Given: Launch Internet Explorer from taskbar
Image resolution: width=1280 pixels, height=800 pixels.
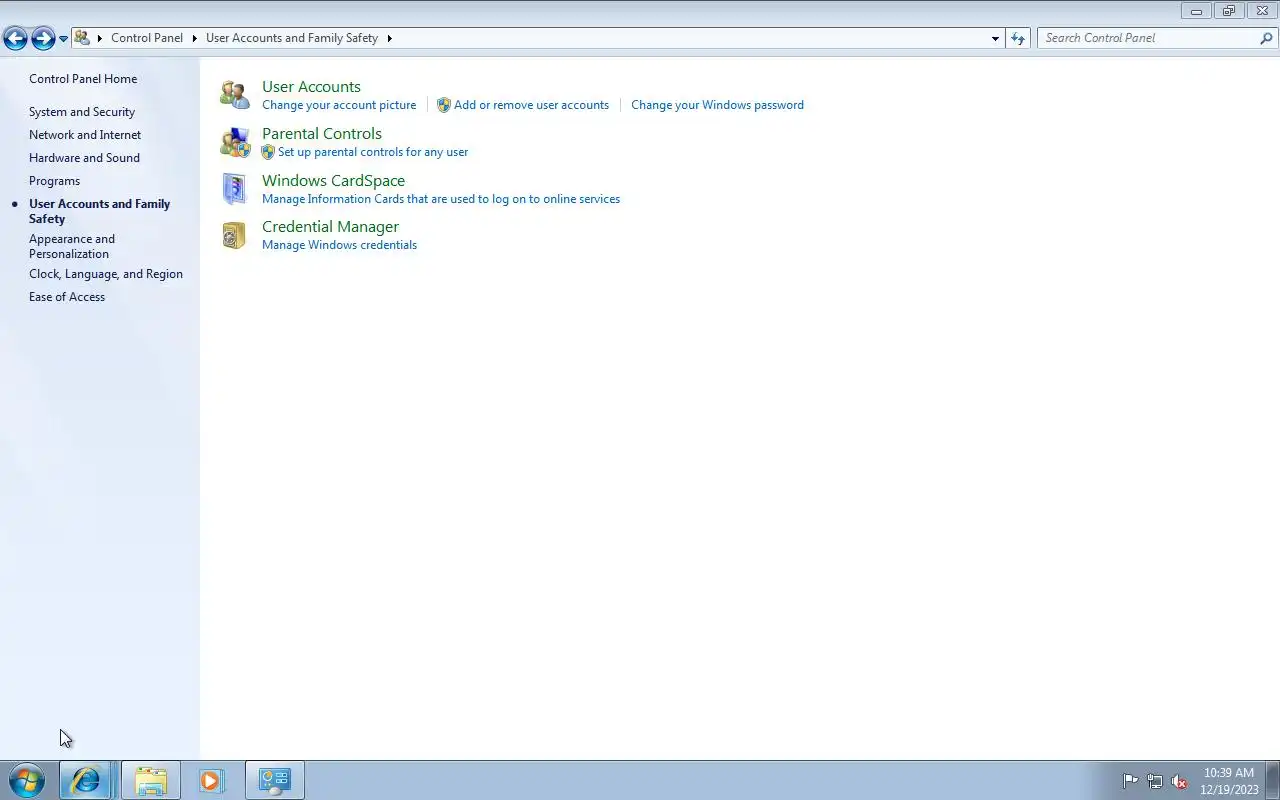Looking at the screenshot, I should (x=85, y=780).
